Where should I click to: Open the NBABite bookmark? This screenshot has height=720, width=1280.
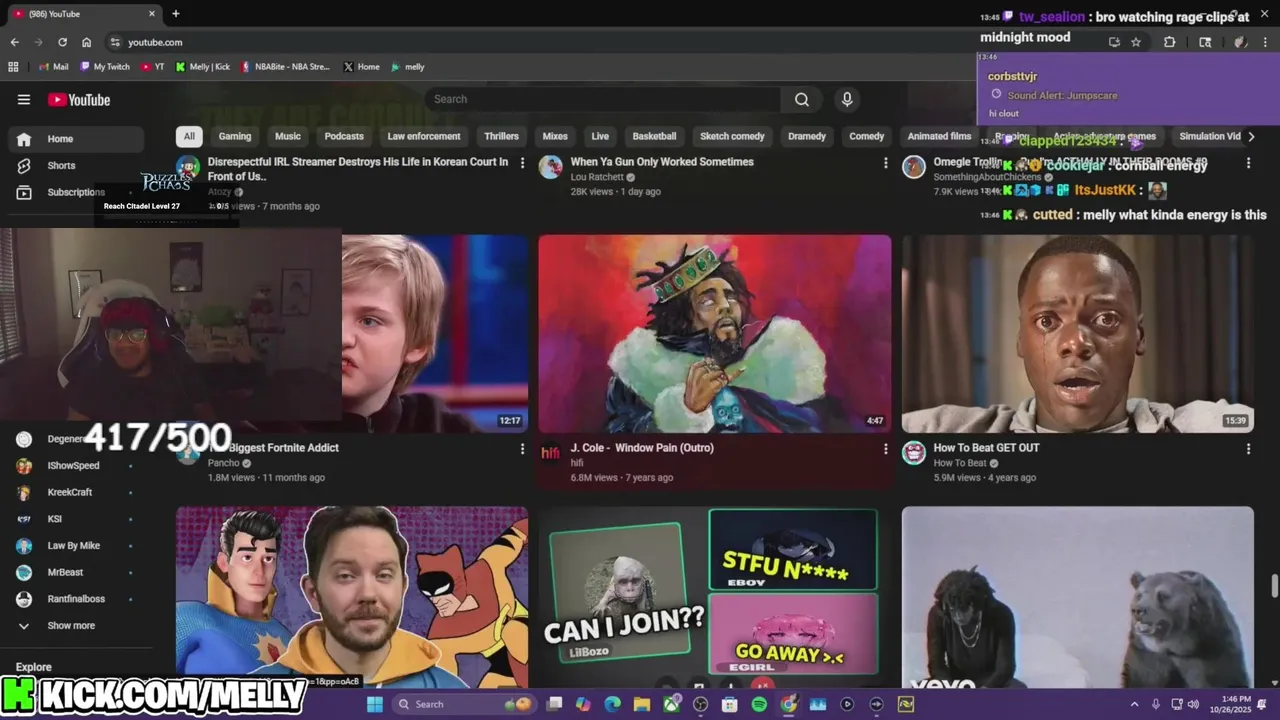[x=284, y=67]
